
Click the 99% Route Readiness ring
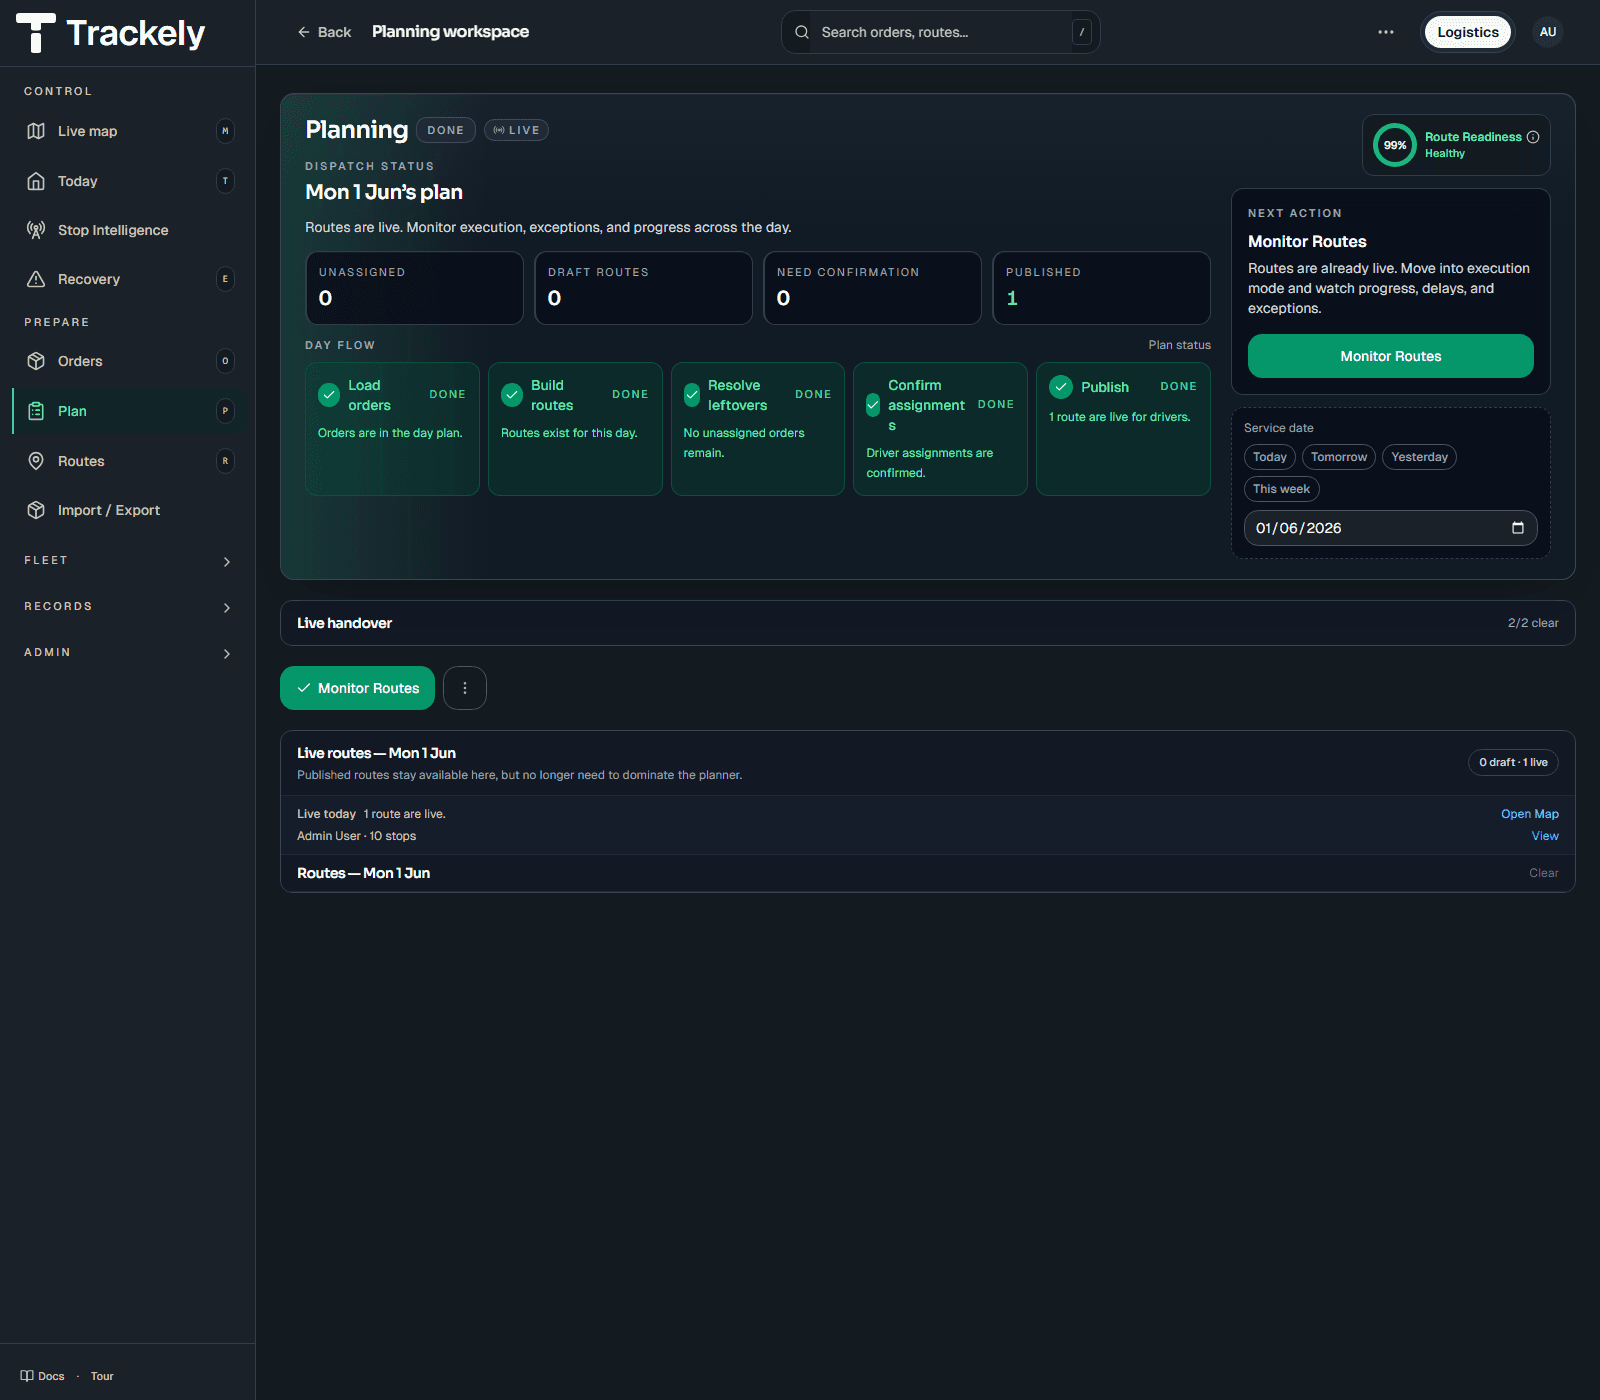(1395, 145)
